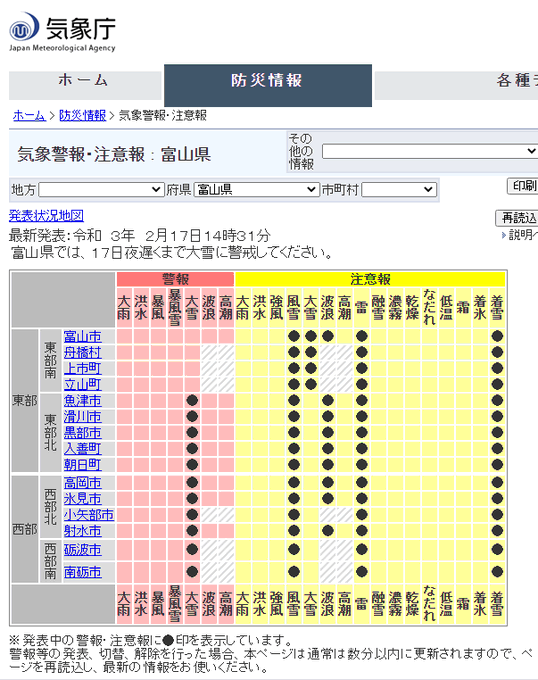Viewport: 538px width, 680px height.
Task: Click the 風雪 advisory dot for 南砺市
Action: point(294,572)
